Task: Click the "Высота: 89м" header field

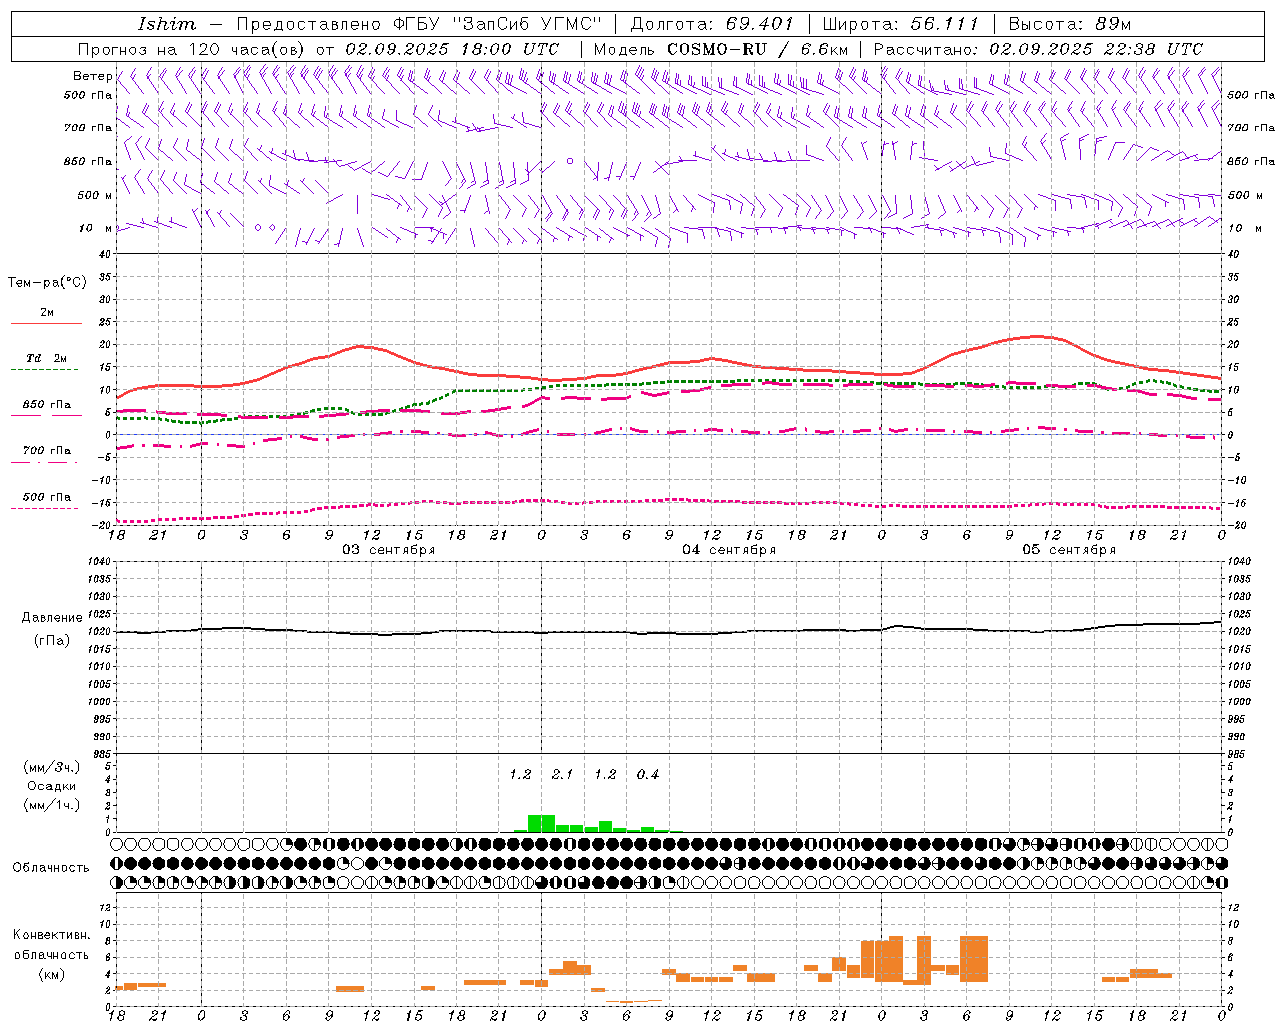Action: 1069,24
